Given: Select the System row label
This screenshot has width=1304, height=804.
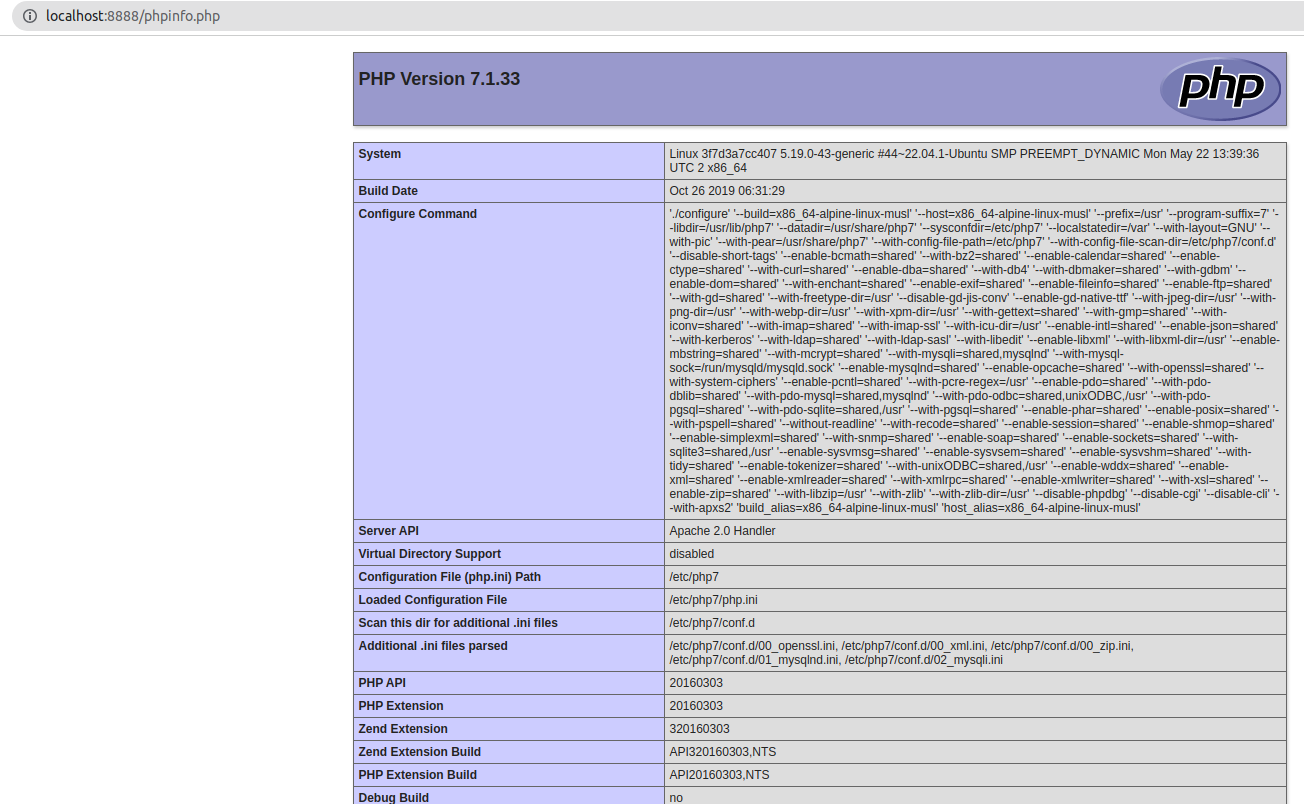Looking at the screenshot, I should [380, 154].
